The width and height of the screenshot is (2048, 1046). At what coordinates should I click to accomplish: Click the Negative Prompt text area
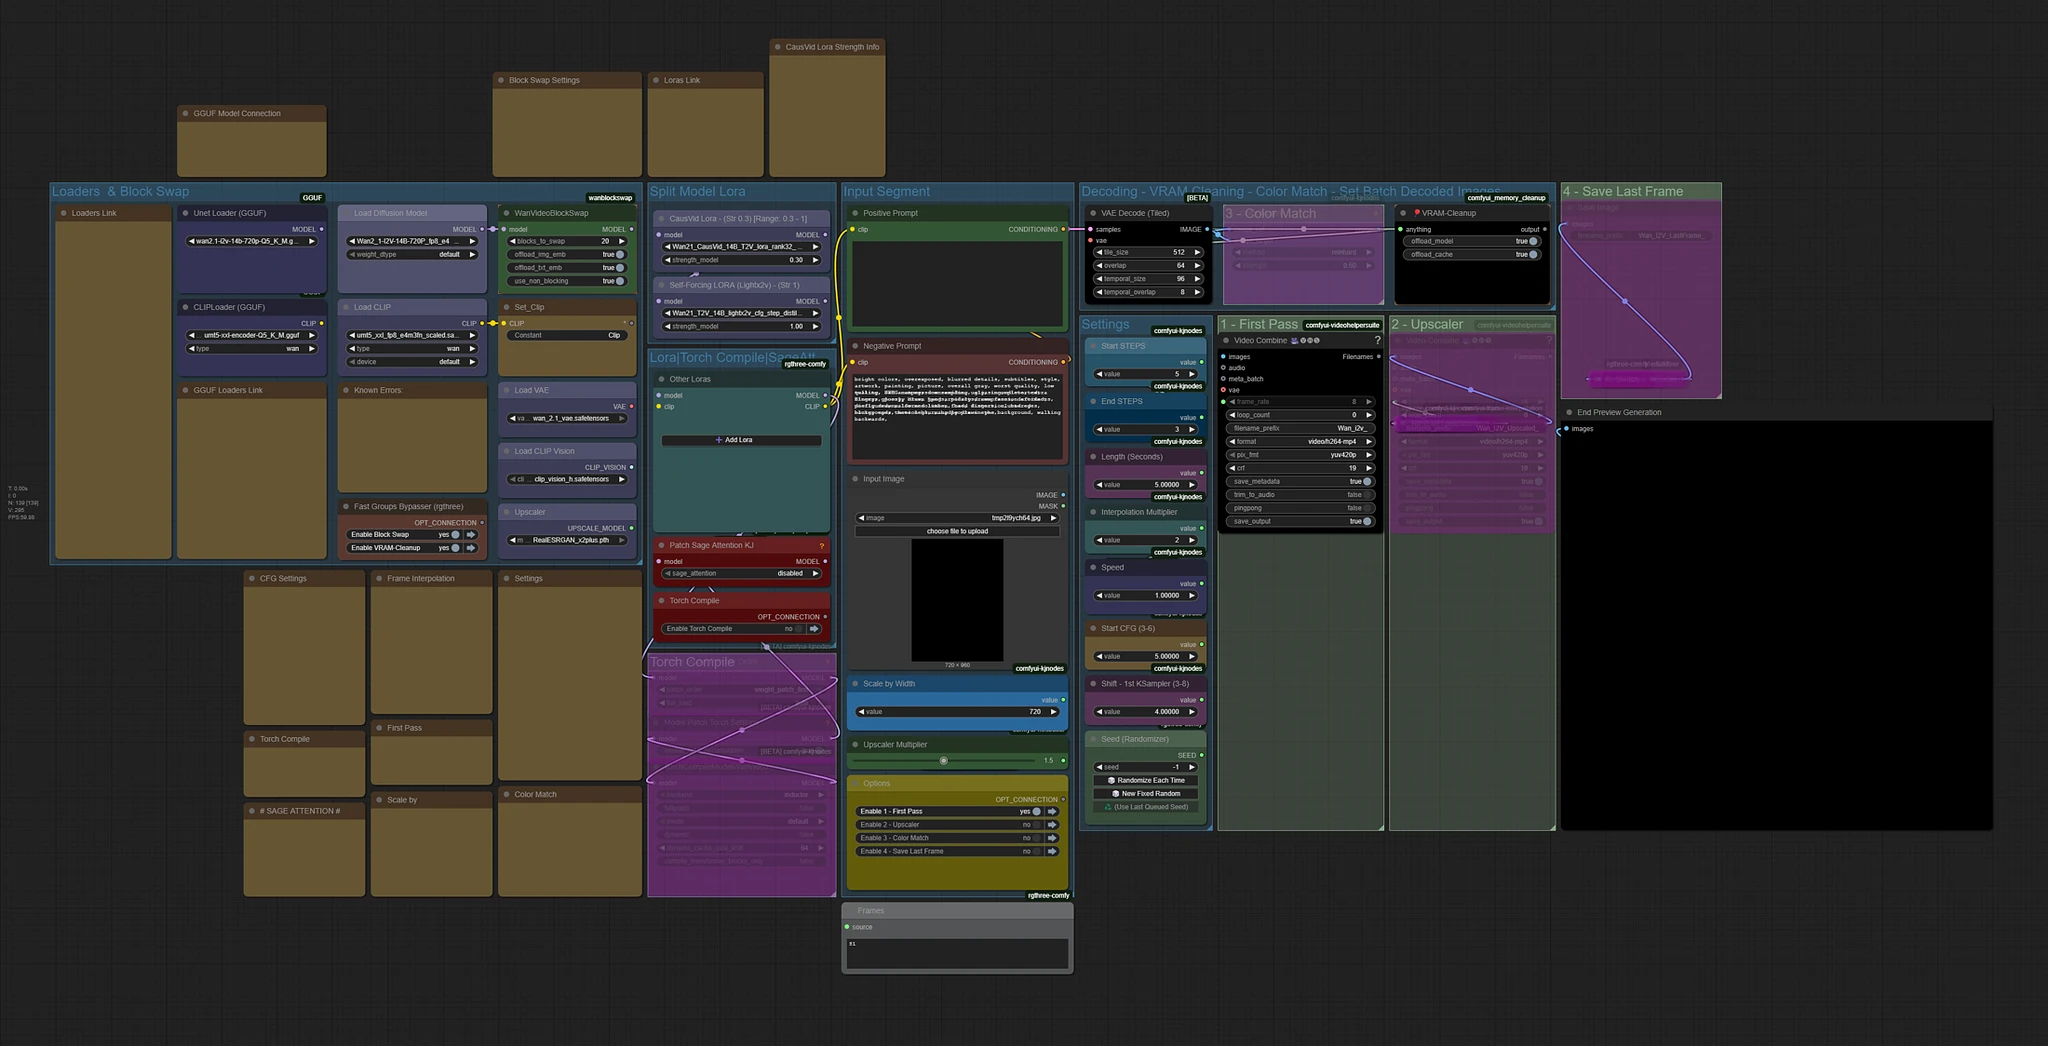[957, 415]
